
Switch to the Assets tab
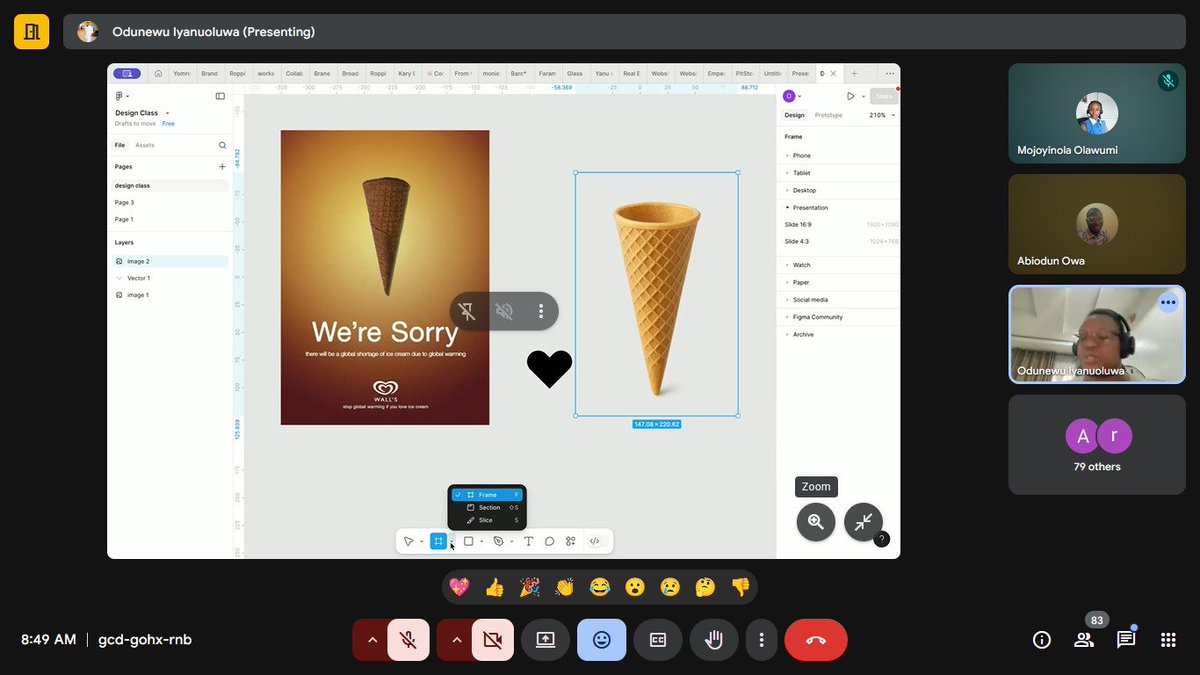tap(145, 145)
